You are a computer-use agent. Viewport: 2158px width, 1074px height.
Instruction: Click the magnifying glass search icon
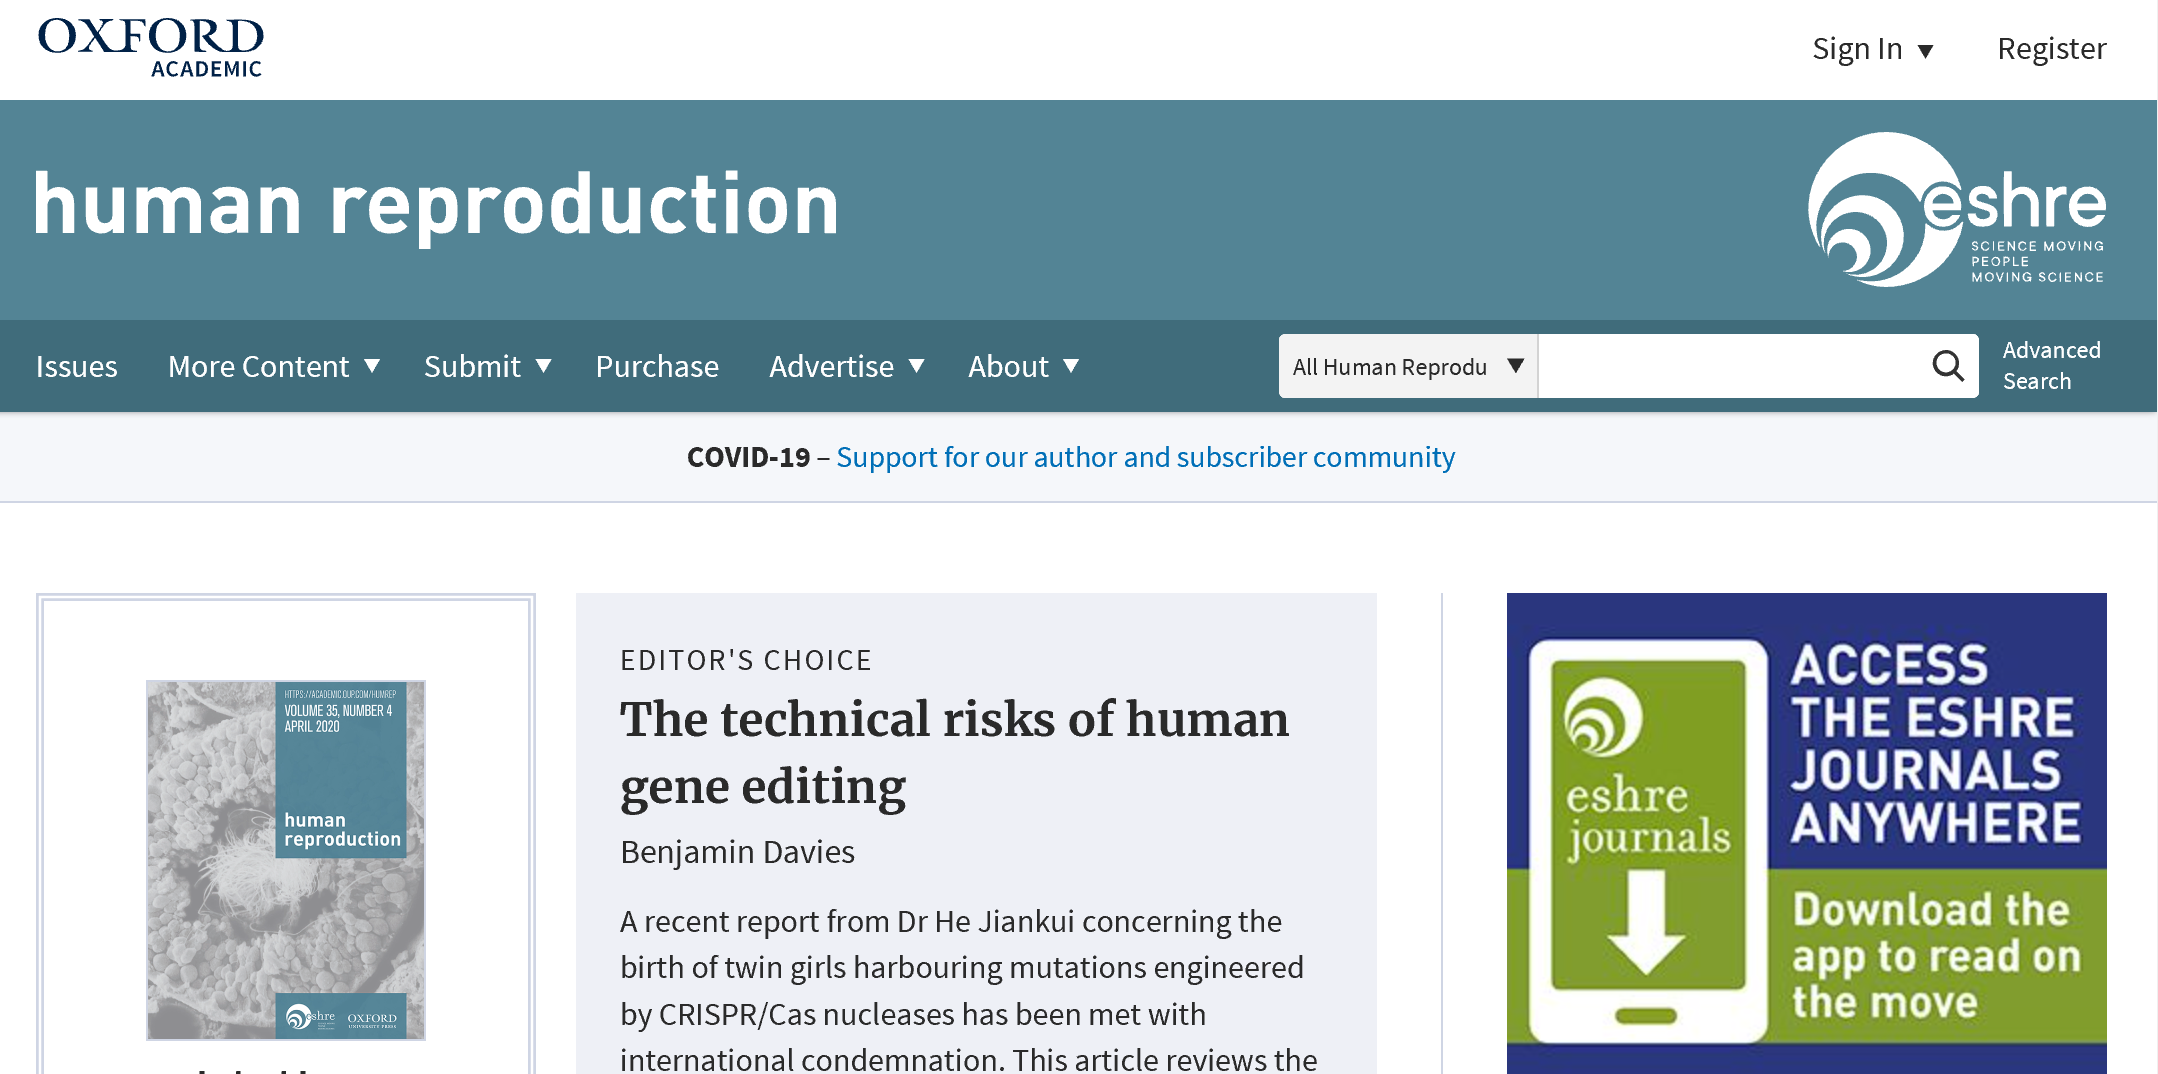point(1947,366)
